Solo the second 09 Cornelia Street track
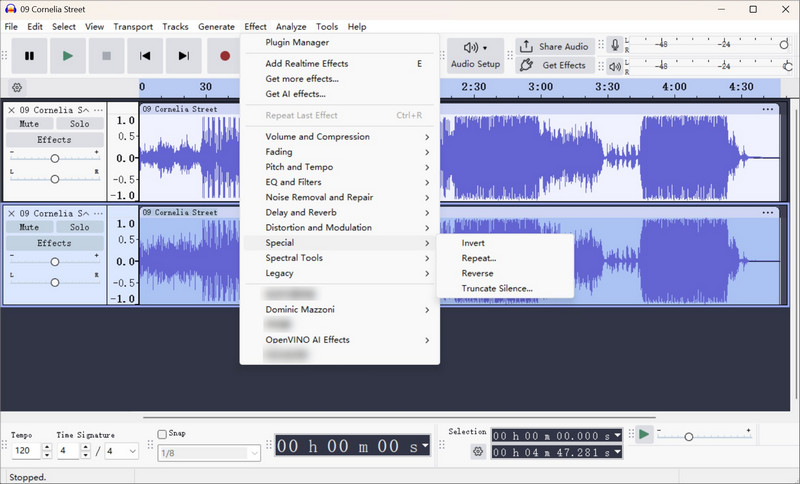Screen dimensions: 800x484 79,227
